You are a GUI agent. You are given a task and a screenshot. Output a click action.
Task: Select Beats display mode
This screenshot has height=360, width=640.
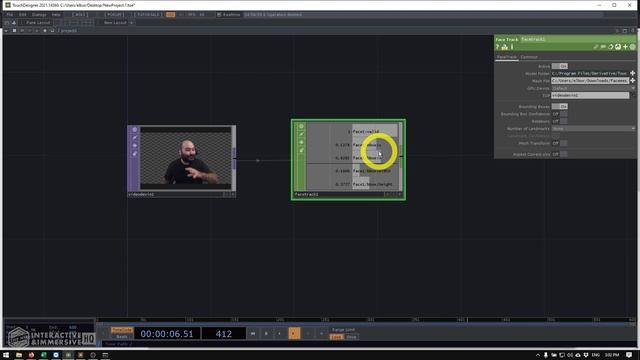click(122, 337)
